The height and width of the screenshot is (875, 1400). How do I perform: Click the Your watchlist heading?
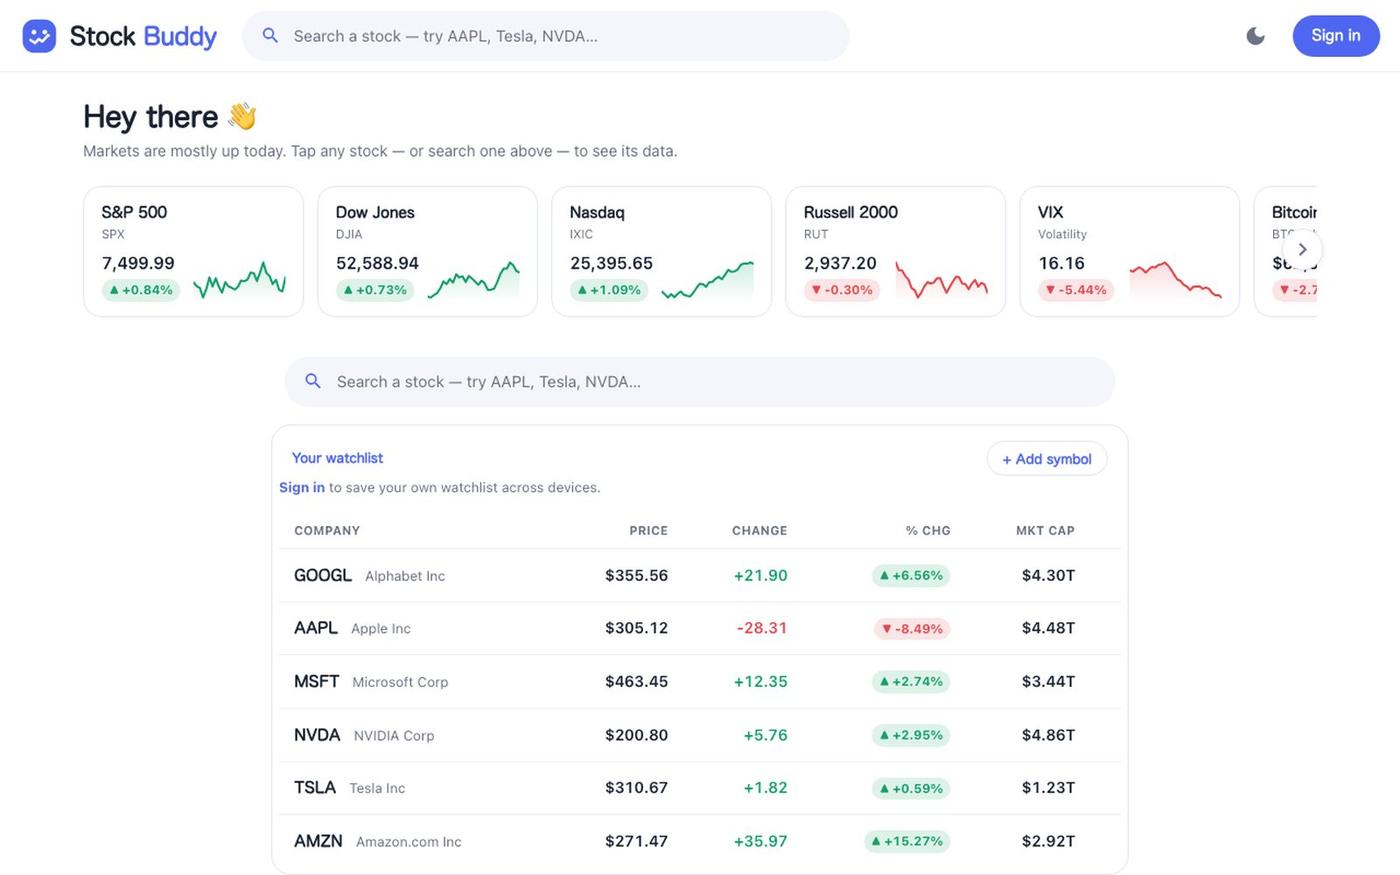pos(337,458)
